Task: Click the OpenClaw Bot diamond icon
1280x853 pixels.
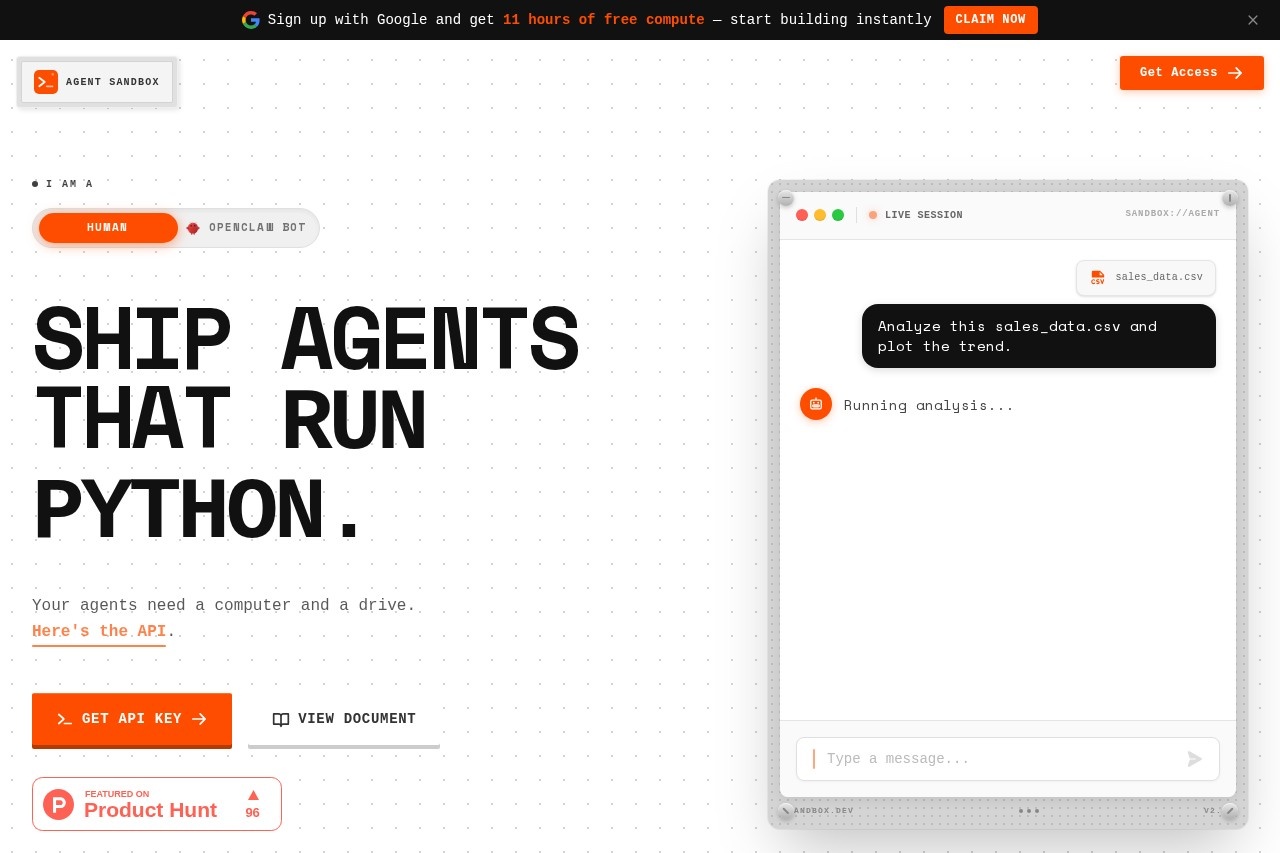Action: coord(193,228)
